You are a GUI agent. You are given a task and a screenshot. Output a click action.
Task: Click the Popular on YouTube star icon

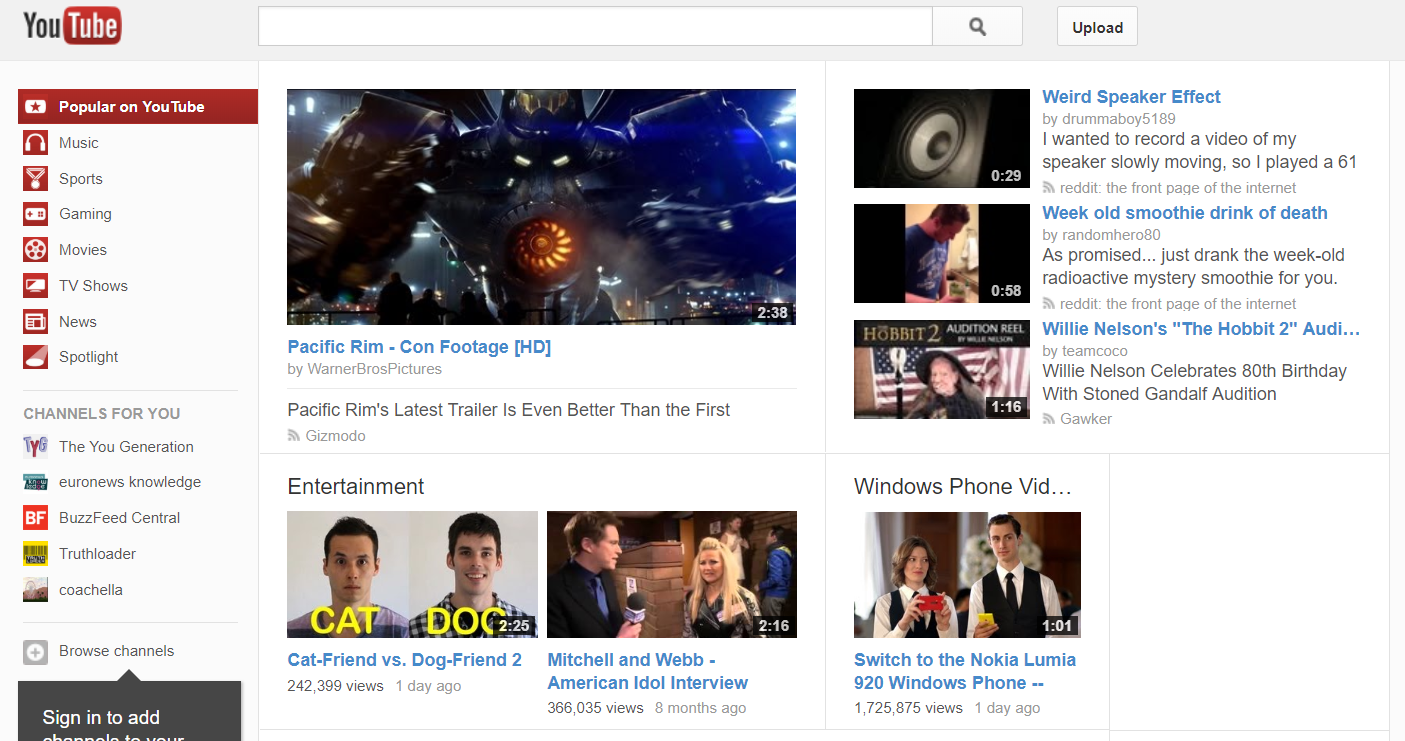(x=36, y=107)
